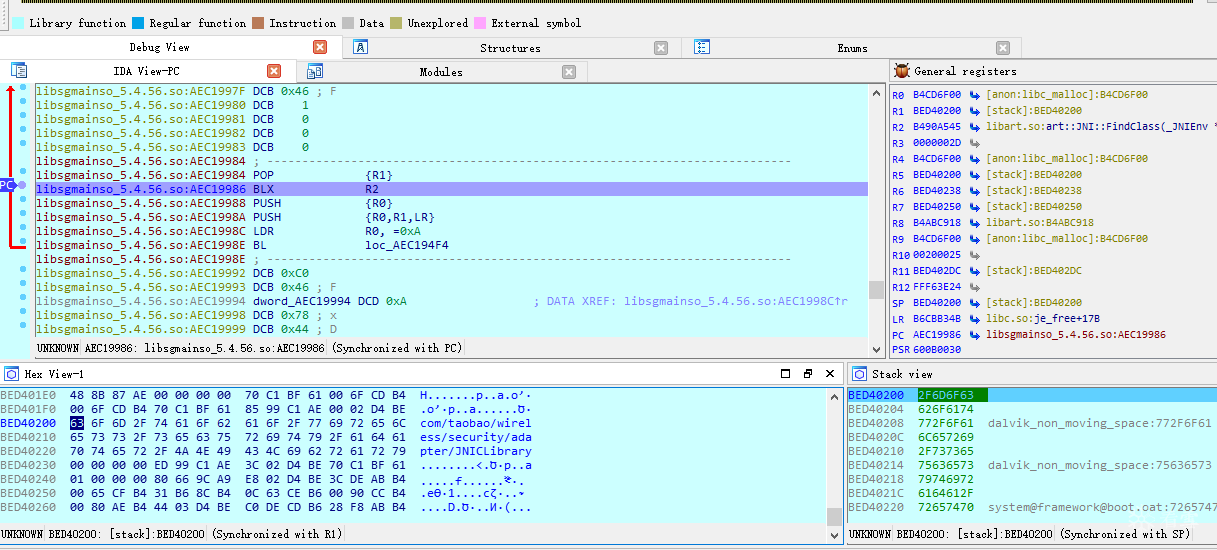This screenshot has width=1217, height=550.
Task: Click the jump arrow beside register R5
Action: (x=974, y=175)
